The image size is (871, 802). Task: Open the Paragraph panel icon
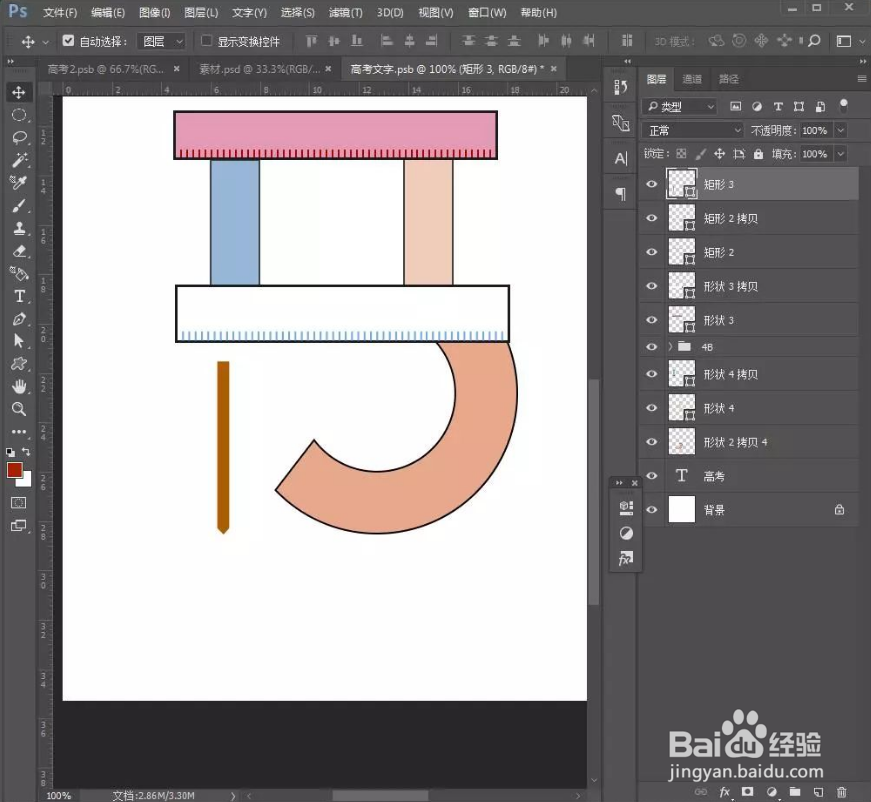tap(621, 194)
